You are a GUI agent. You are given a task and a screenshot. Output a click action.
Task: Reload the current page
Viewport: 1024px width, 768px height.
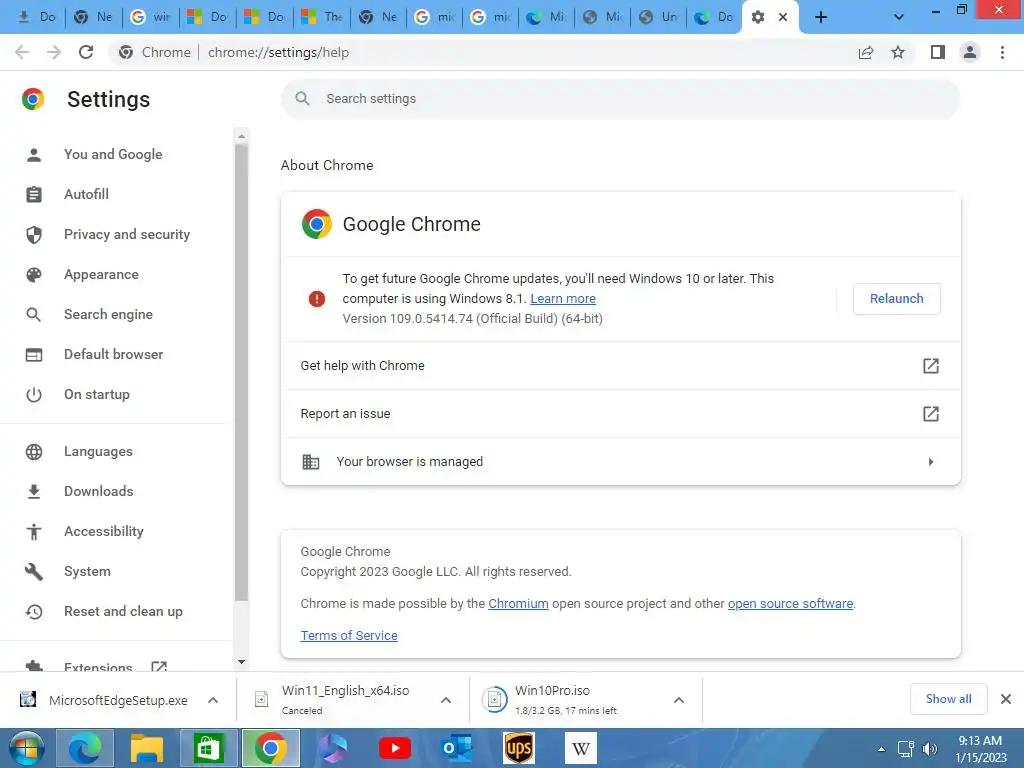tap(86, 52)
